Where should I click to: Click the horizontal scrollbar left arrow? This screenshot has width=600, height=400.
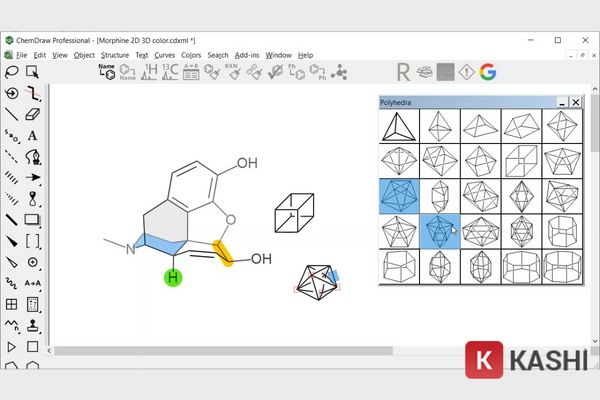pyautogui.click(x=49, y=351)
